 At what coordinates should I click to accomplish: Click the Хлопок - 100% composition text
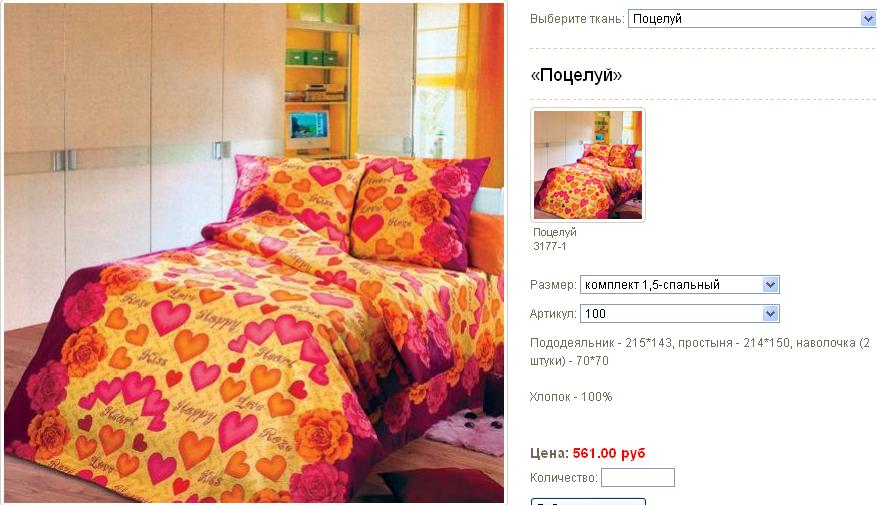coord(571,397)
